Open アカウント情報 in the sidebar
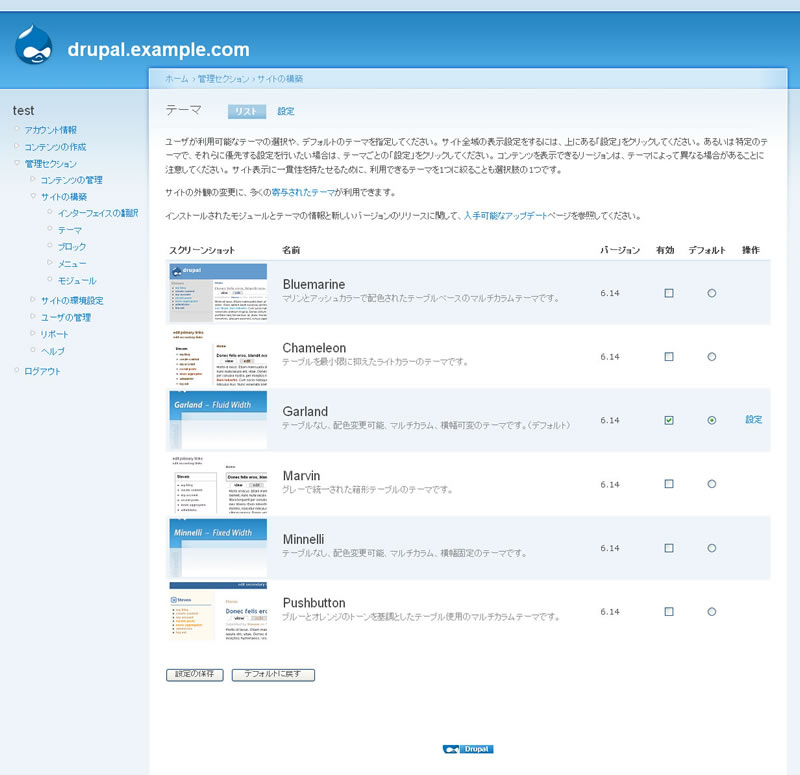 [51, 130]
